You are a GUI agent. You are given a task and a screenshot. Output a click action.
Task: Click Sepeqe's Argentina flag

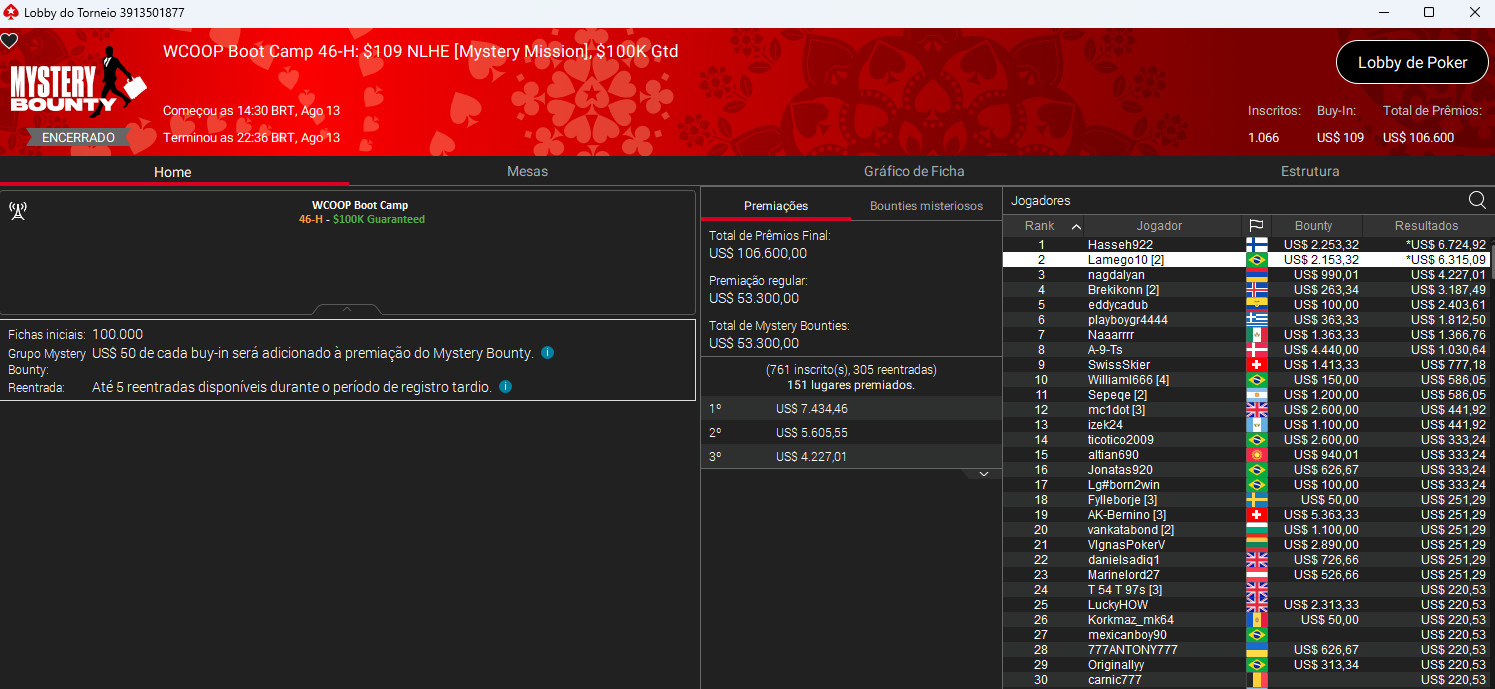tap(1257, 395)
